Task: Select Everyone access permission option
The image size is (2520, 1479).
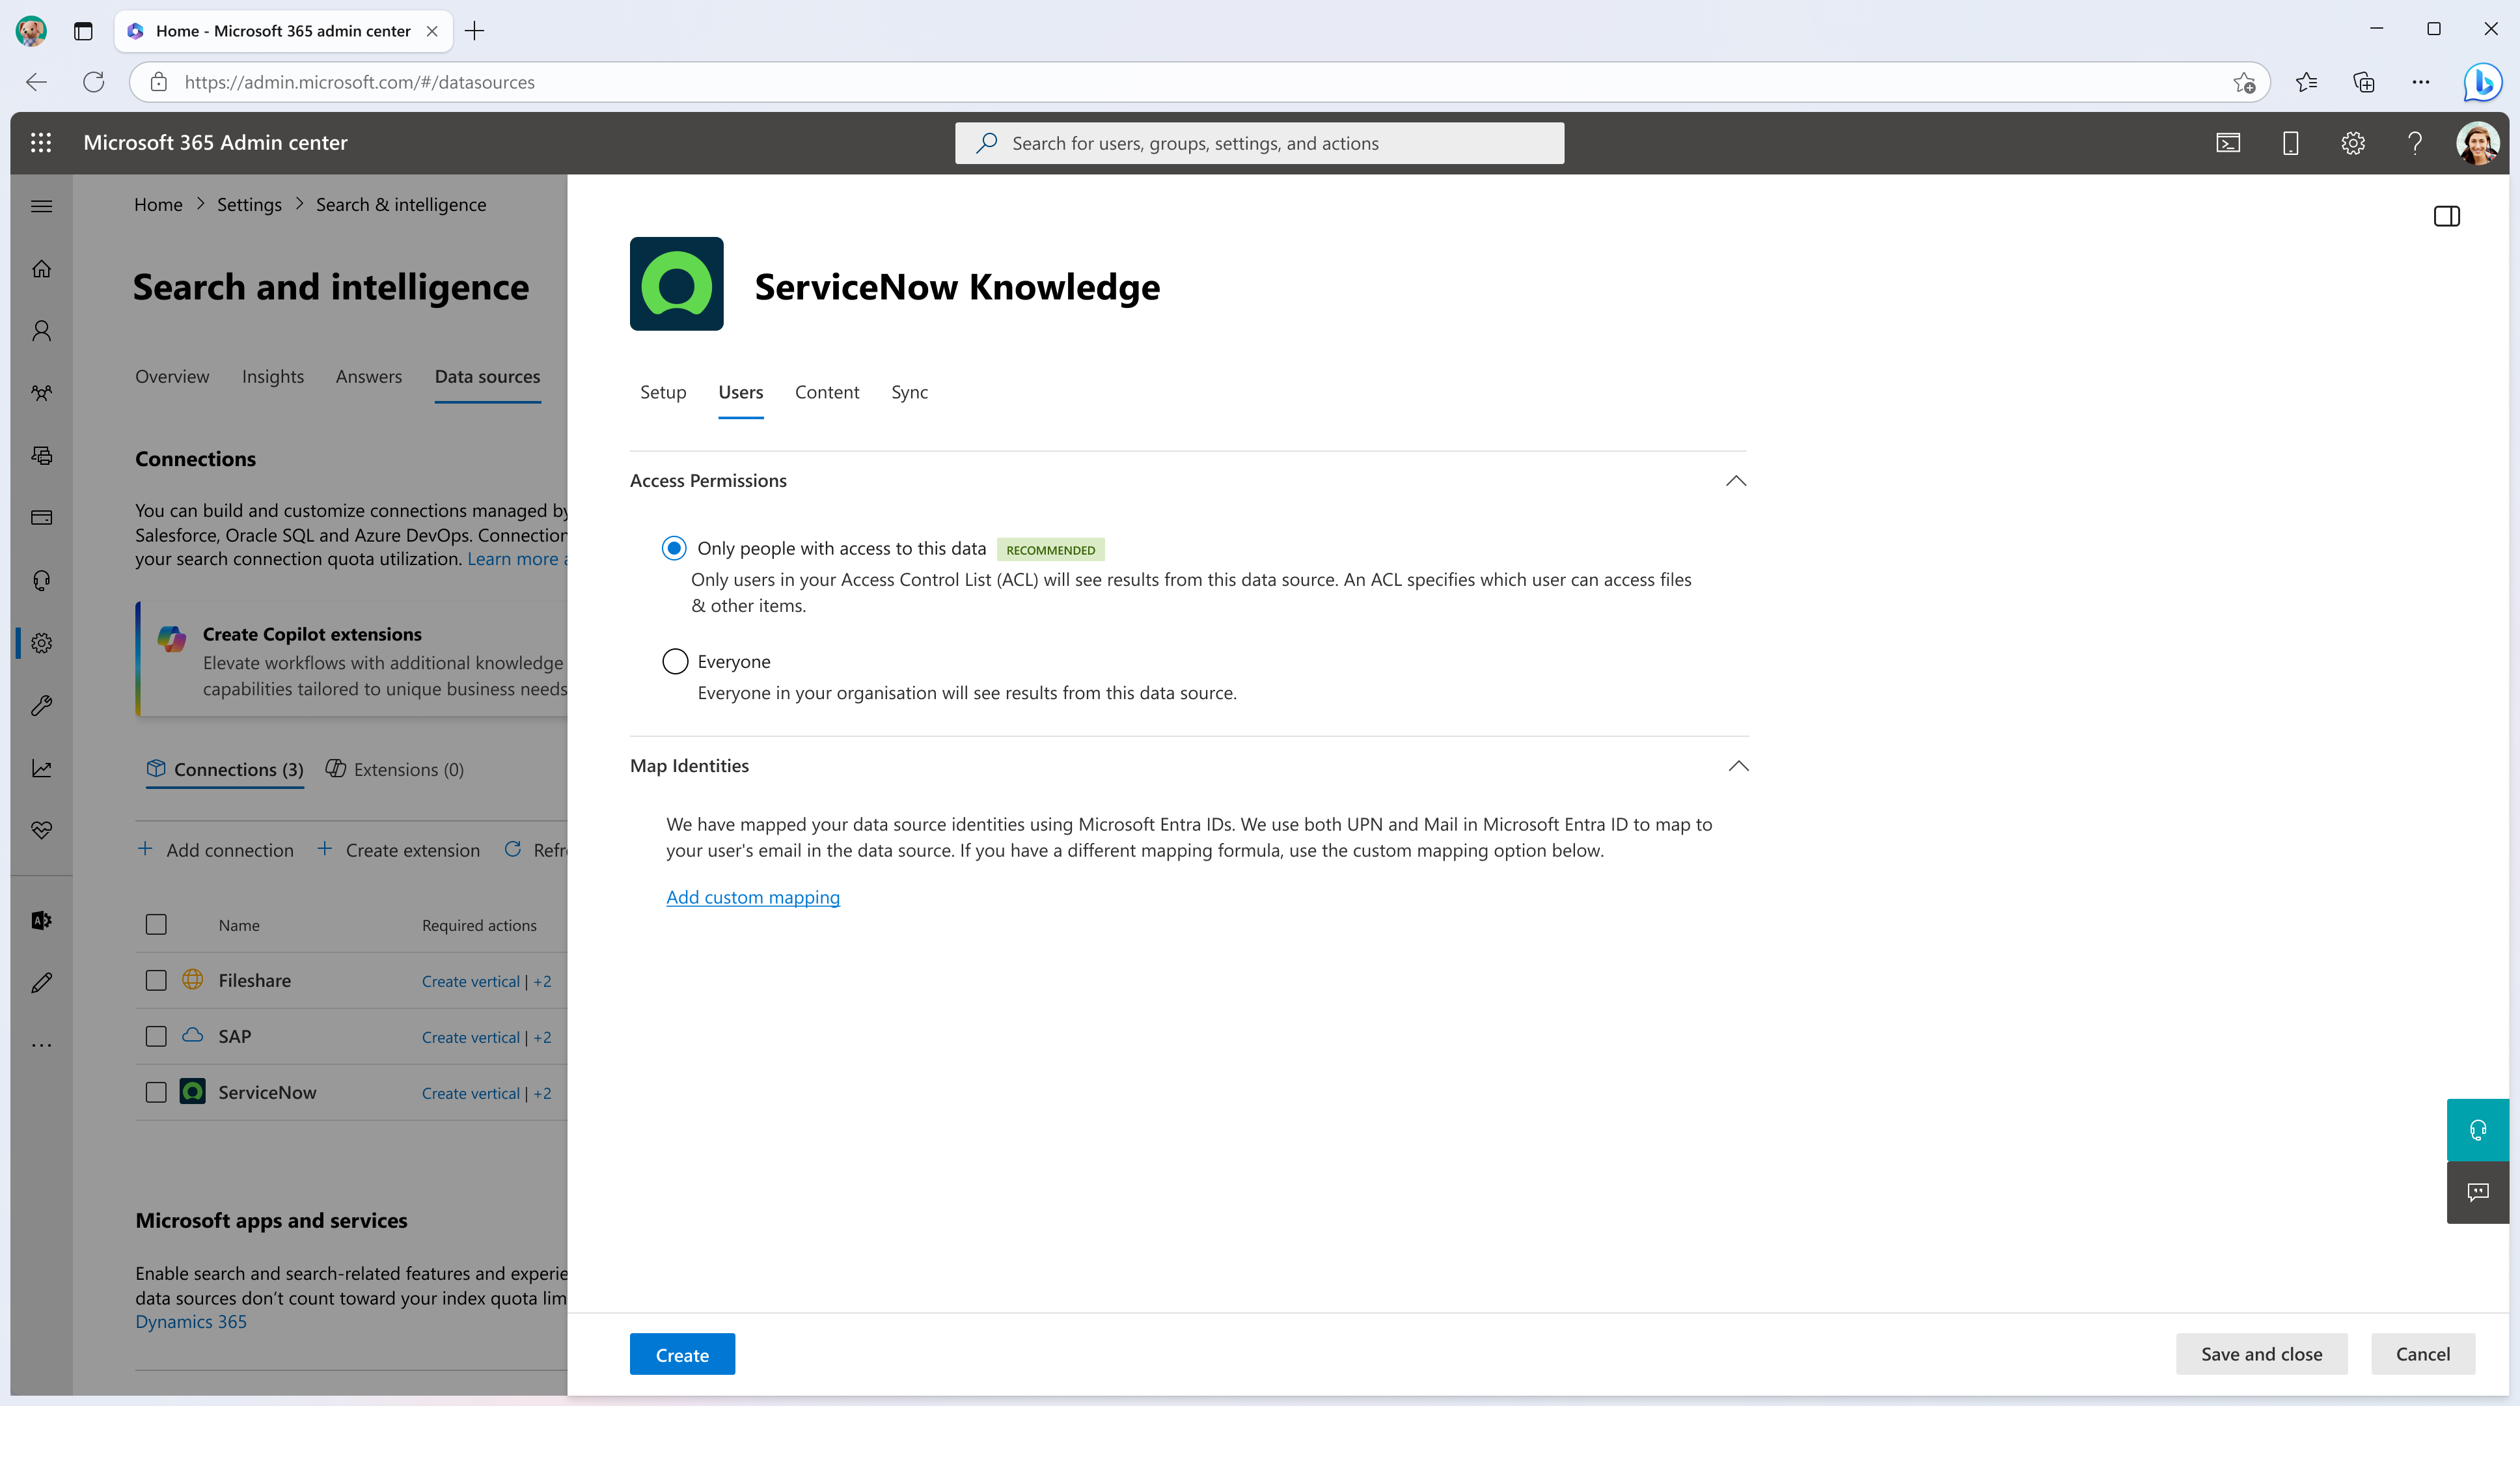Action: click(674, 660)
